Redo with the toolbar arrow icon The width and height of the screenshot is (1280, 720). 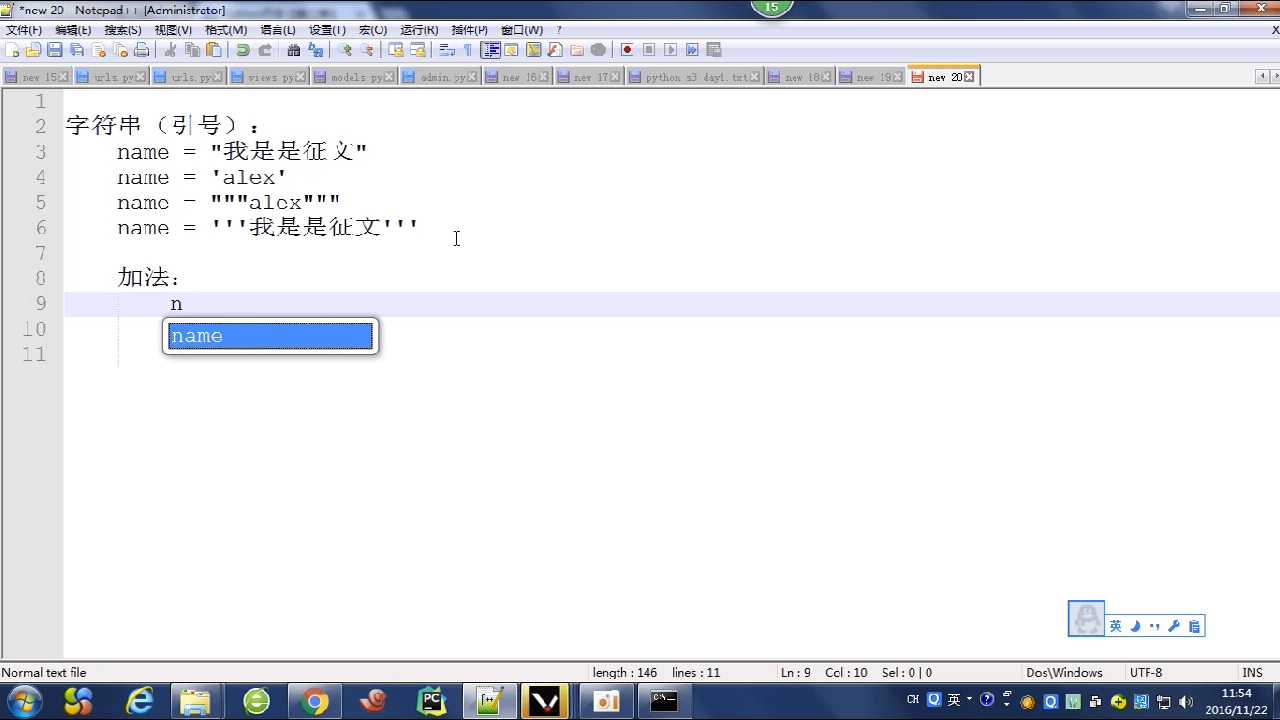tap(265, 50)
